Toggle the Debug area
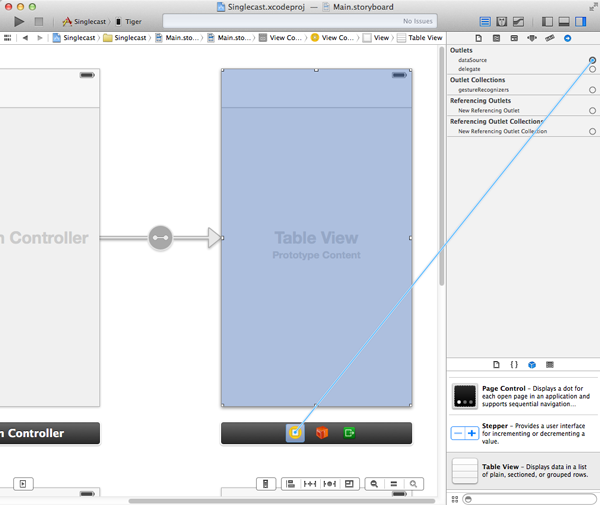 coord(564,22)
